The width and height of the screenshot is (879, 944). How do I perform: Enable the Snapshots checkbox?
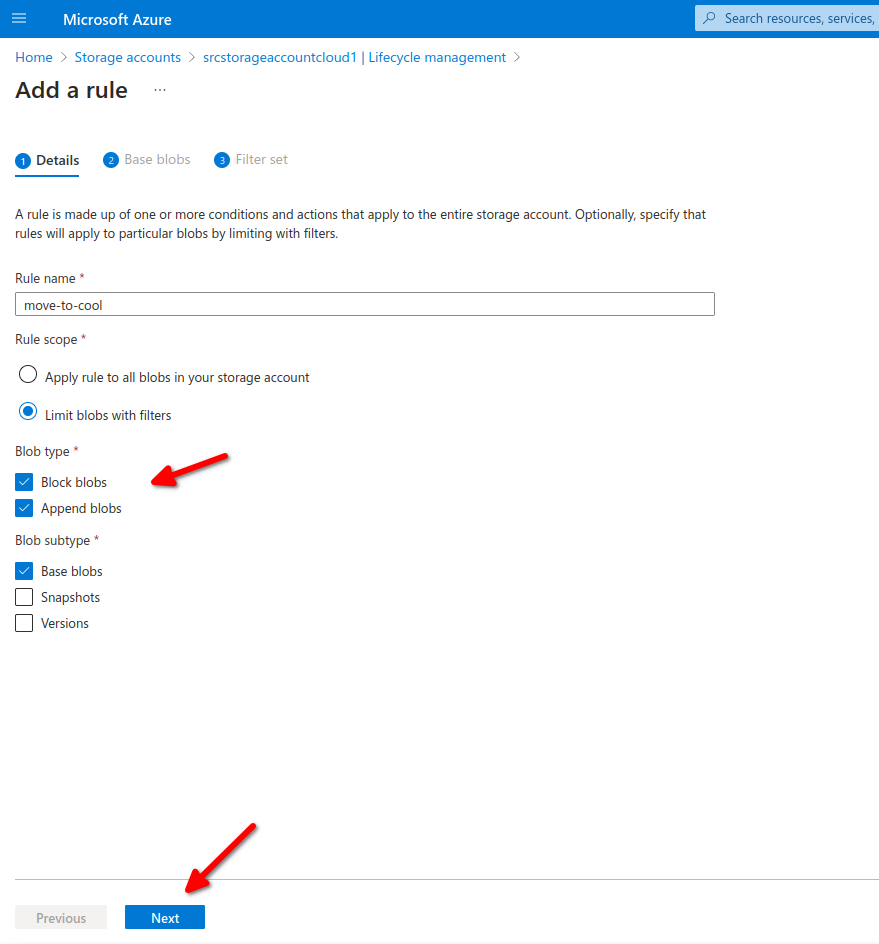tap(24, 597)
